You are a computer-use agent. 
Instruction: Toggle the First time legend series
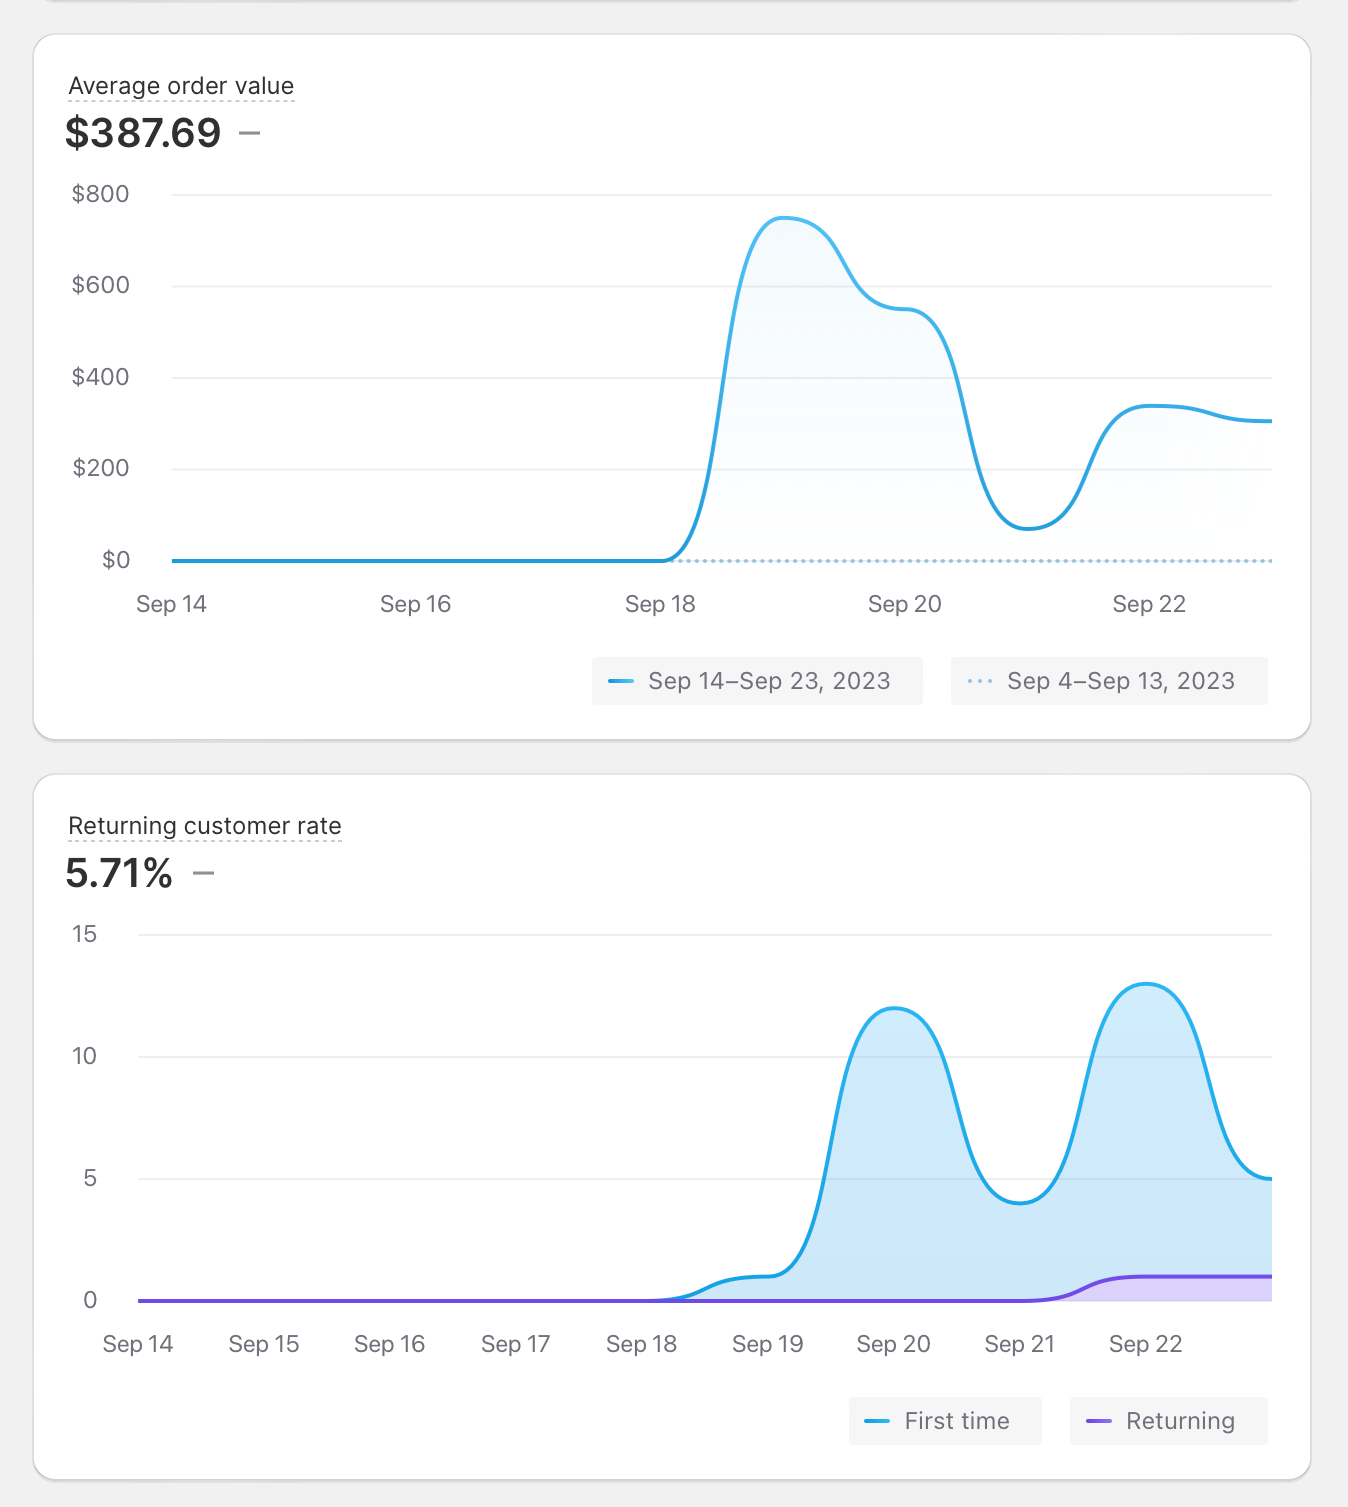click(x=945, y=1421)
